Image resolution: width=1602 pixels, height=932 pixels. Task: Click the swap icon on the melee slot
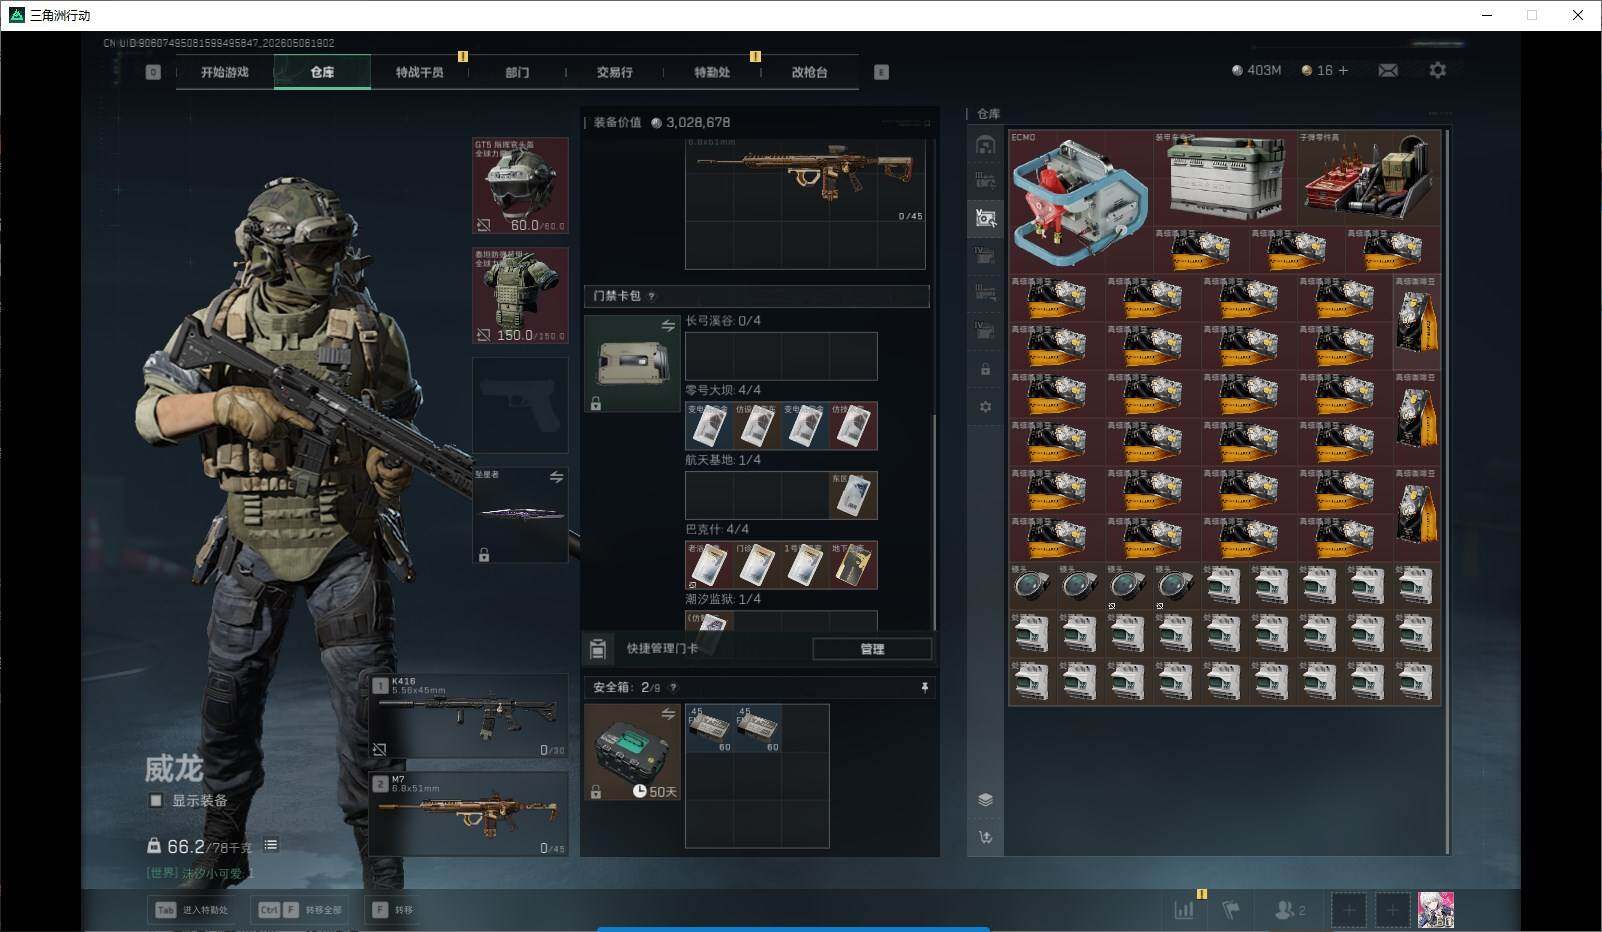pyautogui.click(x=556, y=478)
